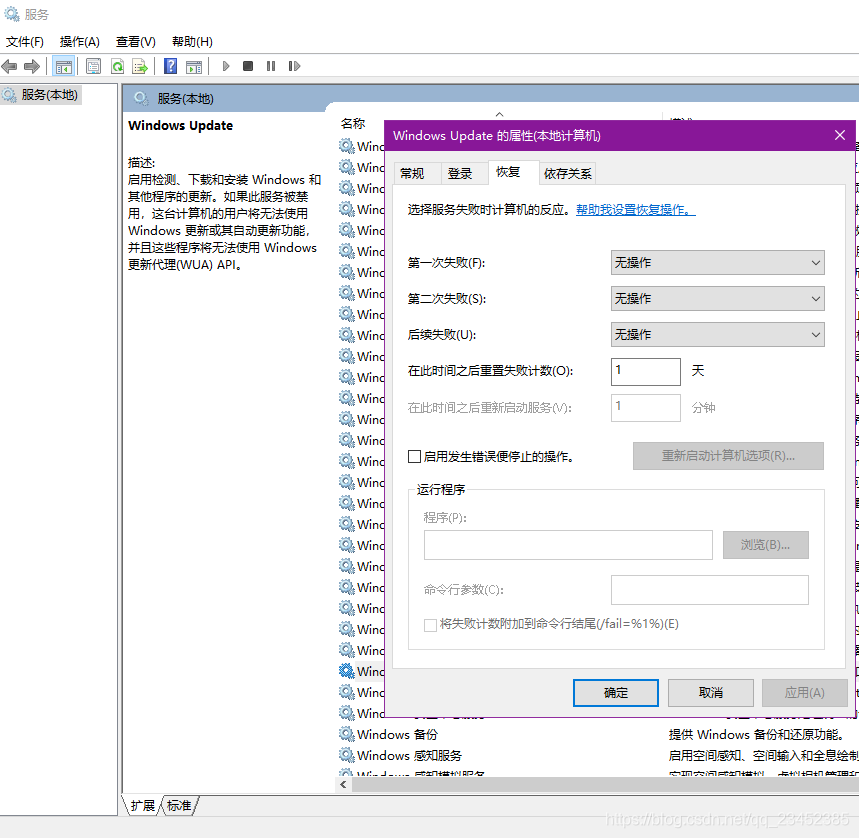859x838 pixels.
Task: Click the Windows 感知服务 gear icon
Action: [347, 755]
